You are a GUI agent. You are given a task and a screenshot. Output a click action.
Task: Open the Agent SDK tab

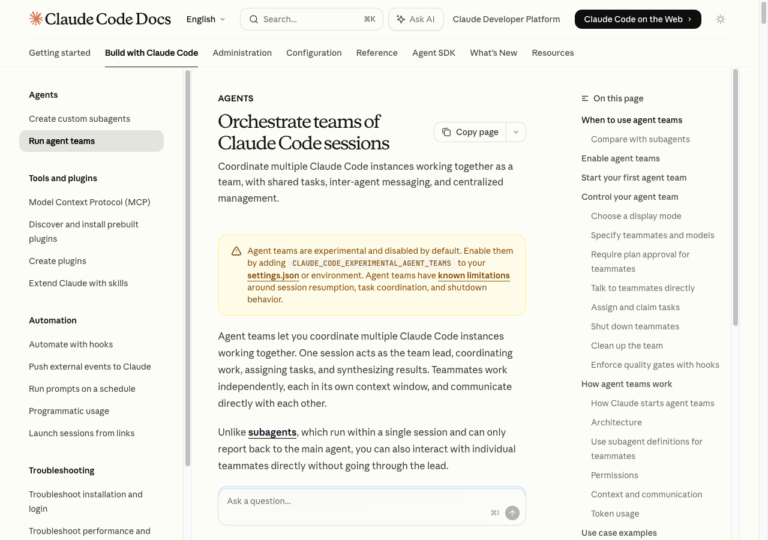tap(433, 52)
